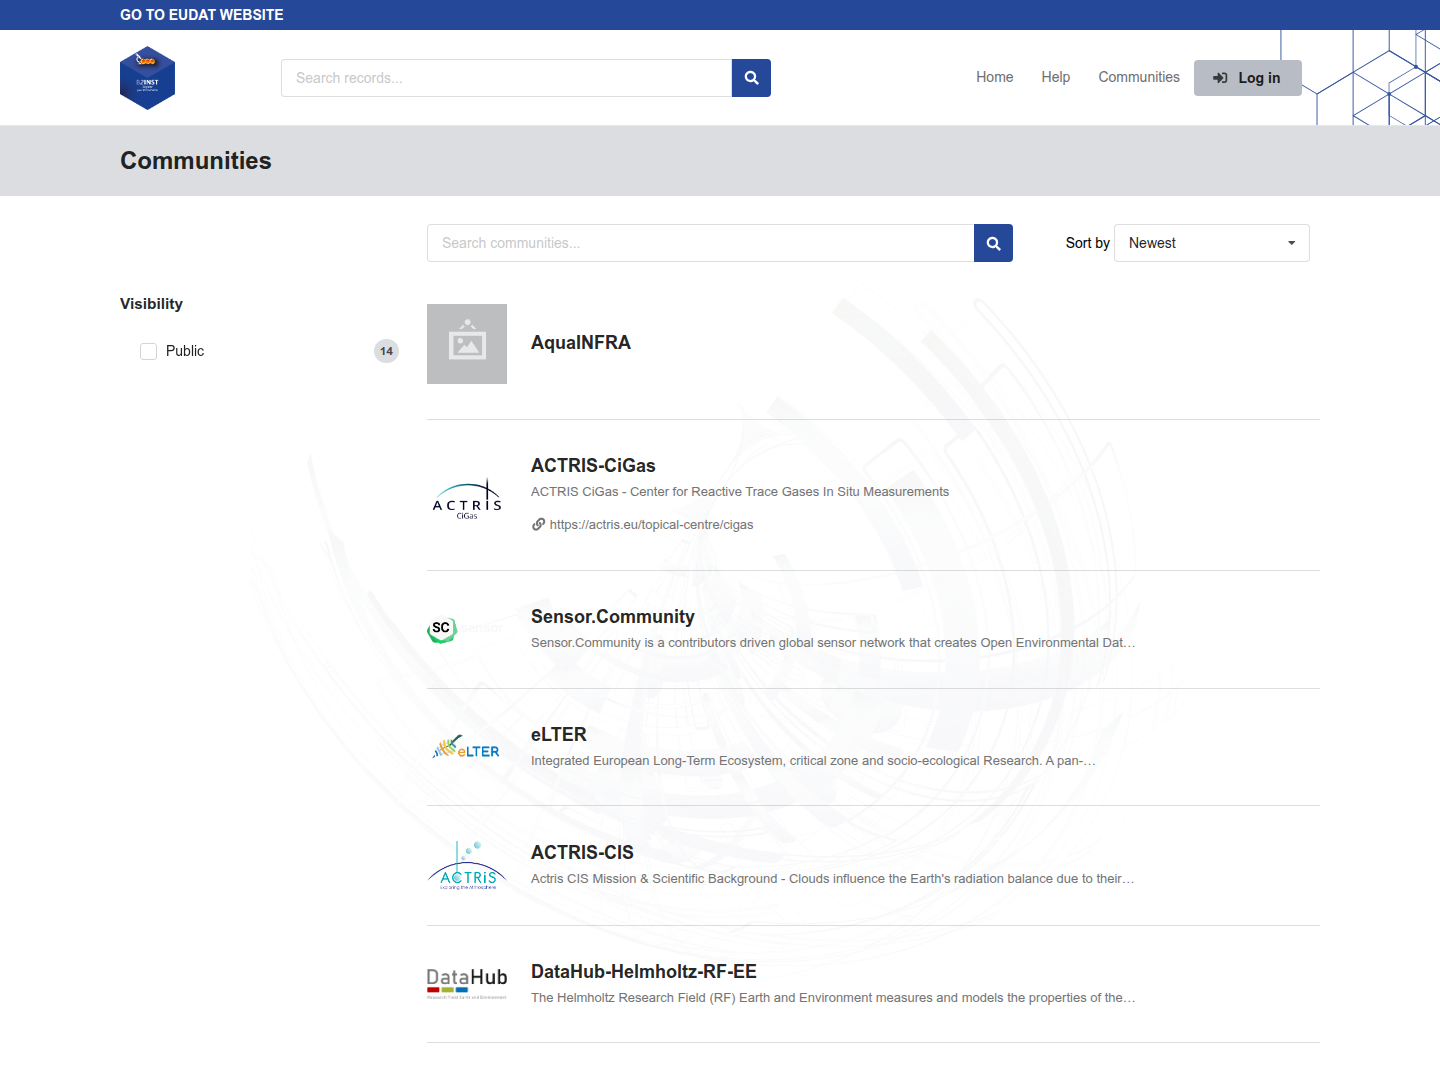Screen dimensions: 1440x1080
Task: Click the records search magnifier button
Action: [751, 78]
